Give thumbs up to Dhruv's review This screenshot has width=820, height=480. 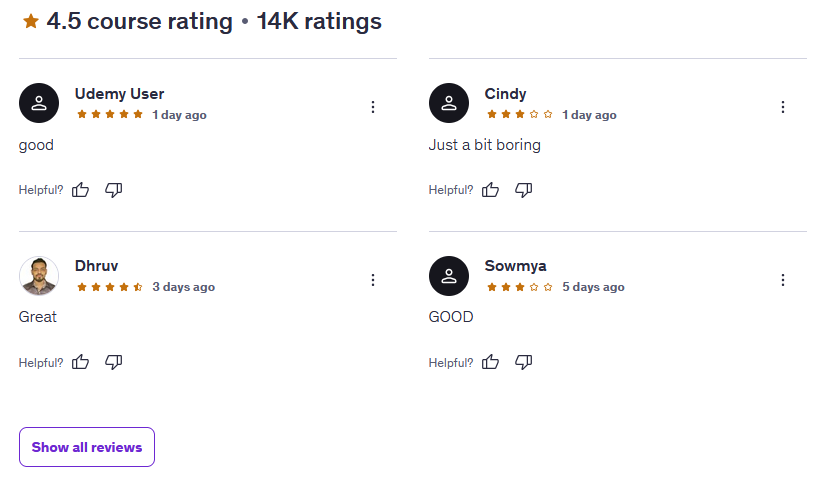pos(81,362)
